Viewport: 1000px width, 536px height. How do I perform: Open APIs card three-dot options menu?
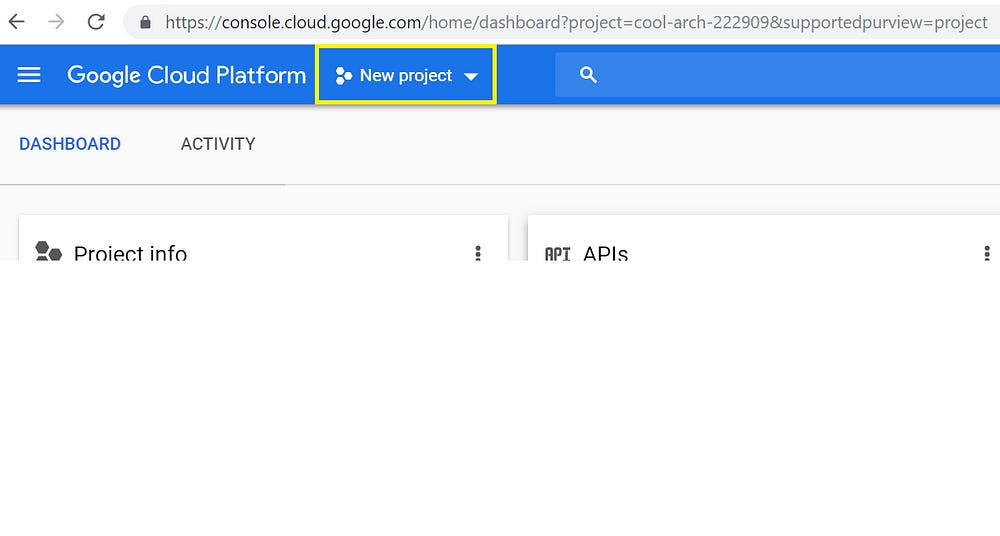(986, 253)
